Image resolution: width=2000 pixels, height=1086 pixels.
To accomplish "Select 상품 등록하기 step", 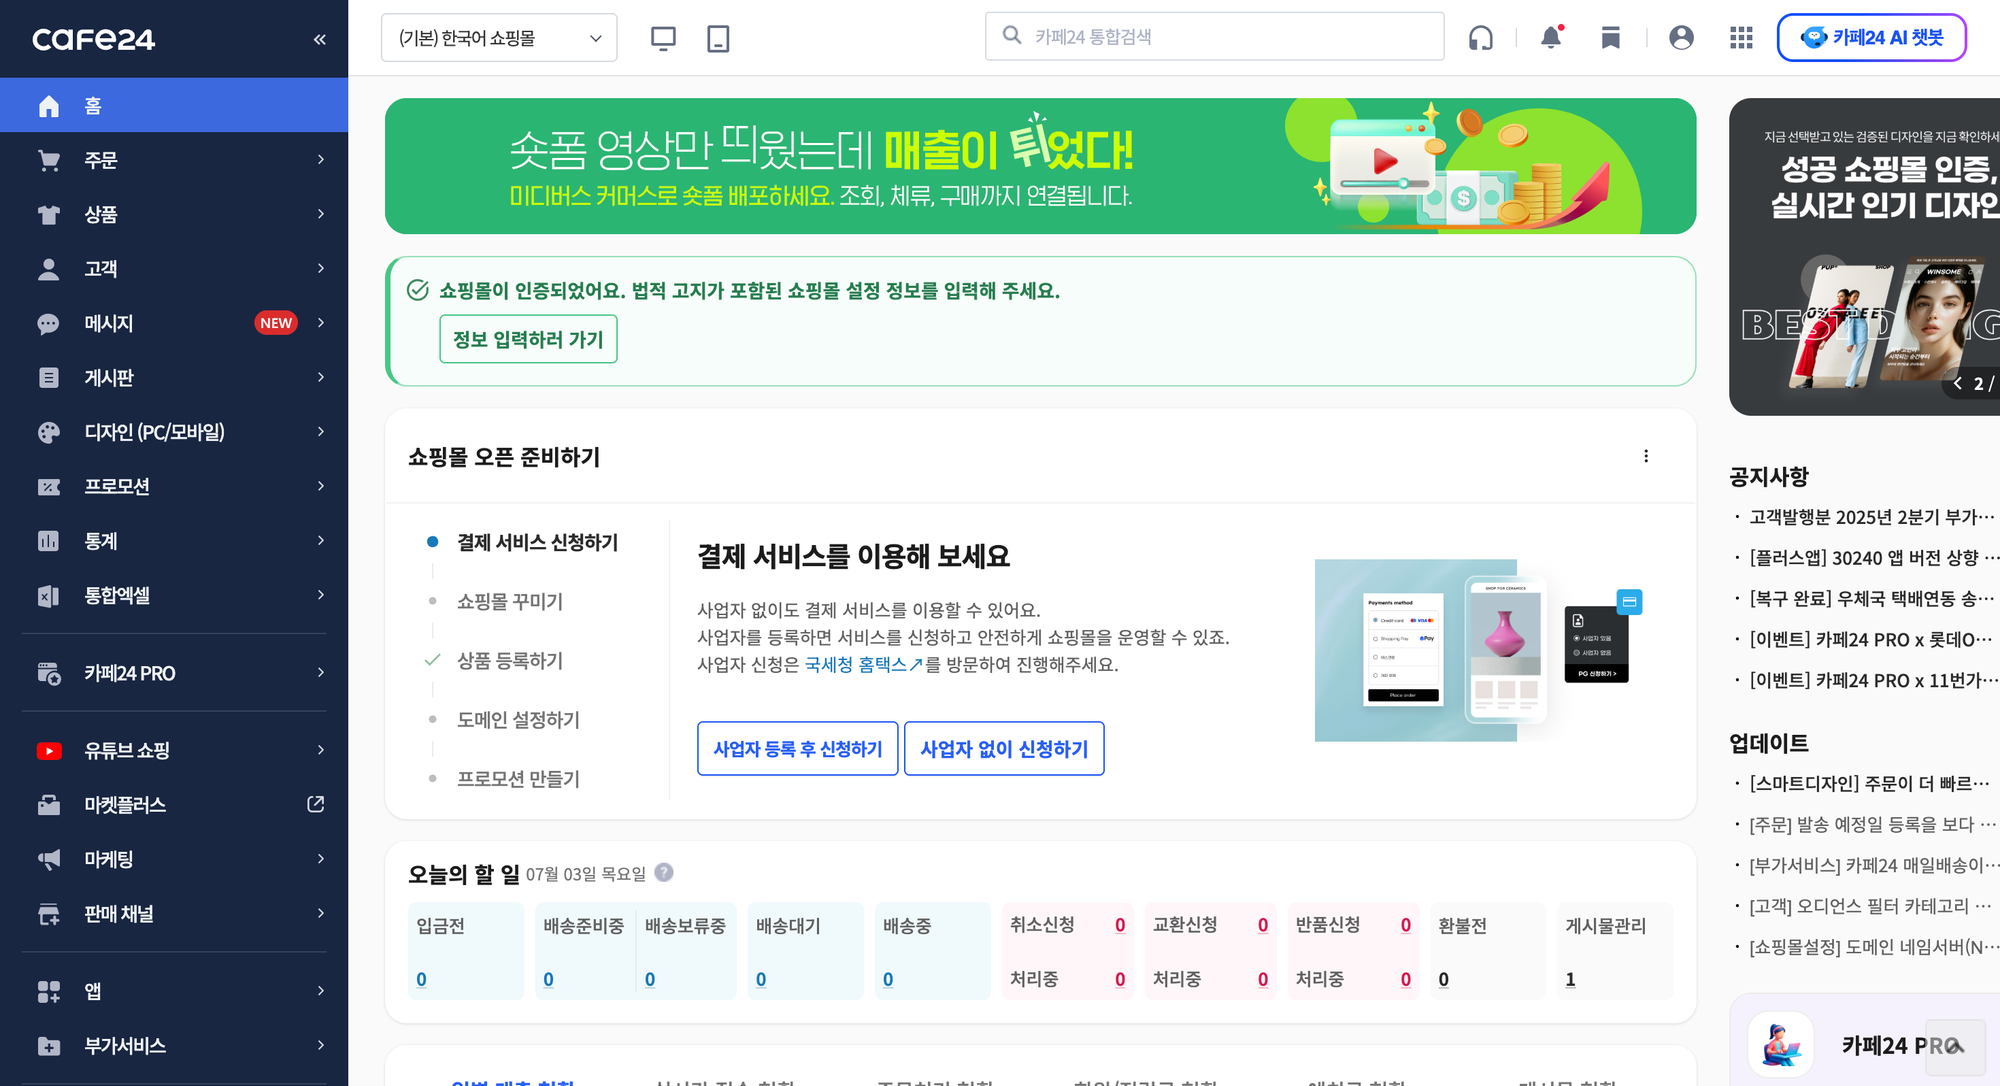I will [x=510, y=660].
